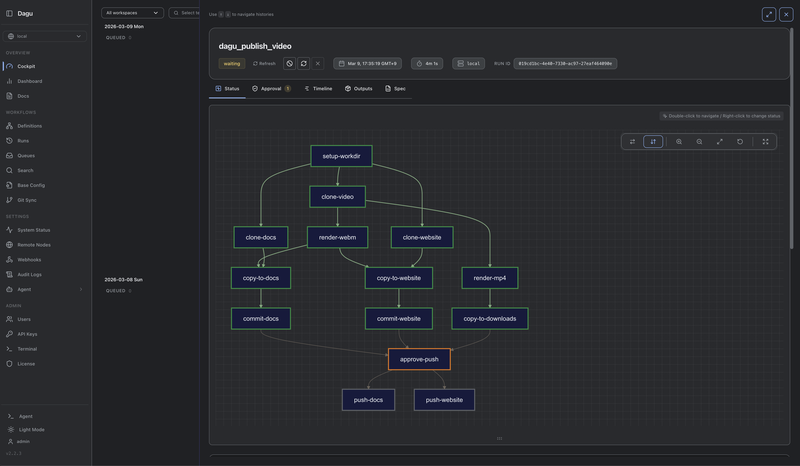Click the waiting status badge
Screen dimensions: 800x466
pos(232,63)
